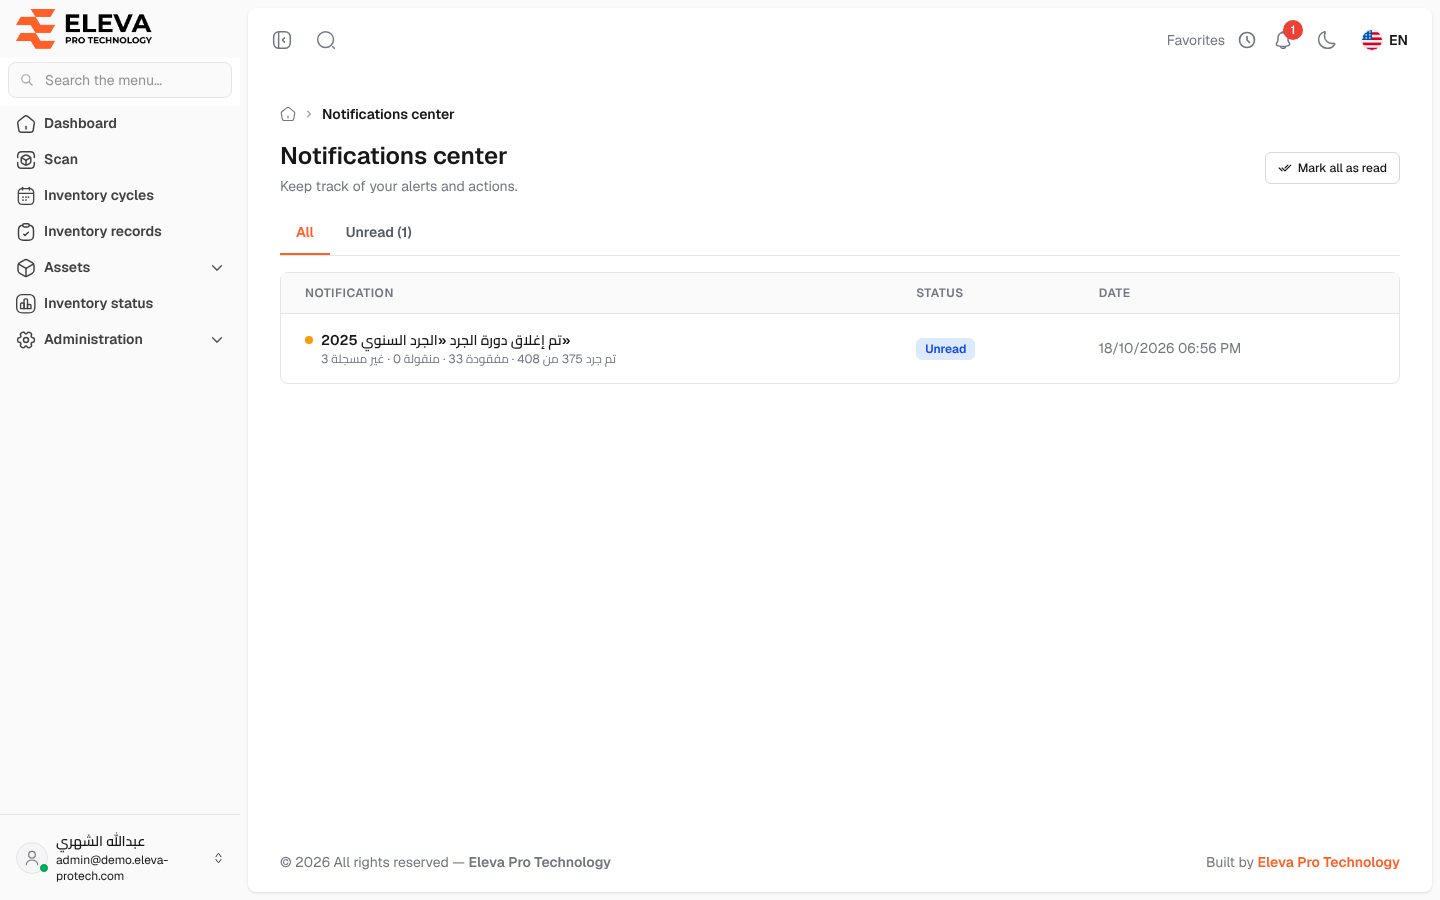The height and width of the screenshot is (900, 1440).
Task: Open recent history clock icon
Action: tap(1247, 40)
